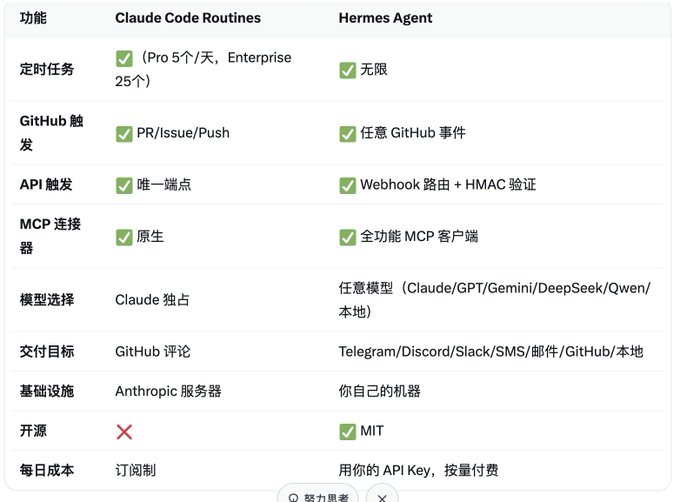
Task: Click the check before 全功能 MCP 客户端
Action: click(x=347, y=237)
